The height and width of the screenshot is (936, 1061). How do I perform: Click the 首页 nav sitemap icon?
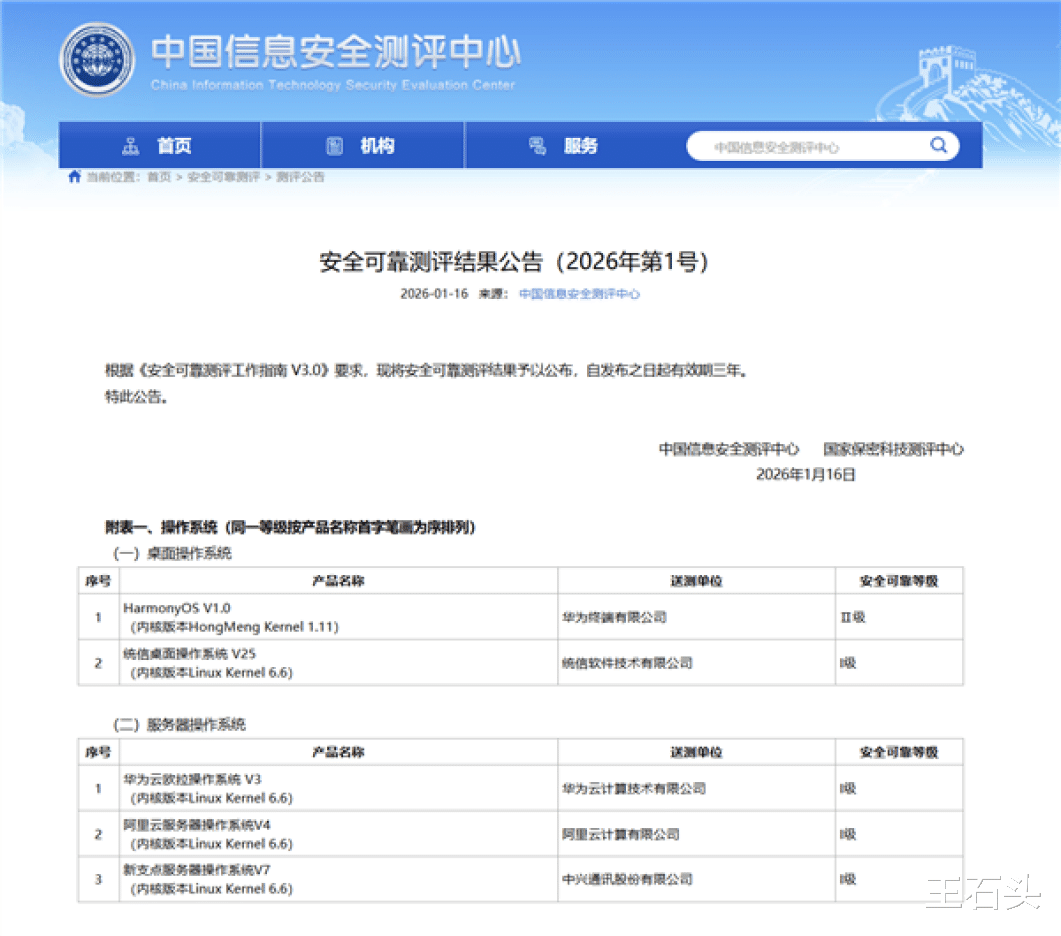130,146
